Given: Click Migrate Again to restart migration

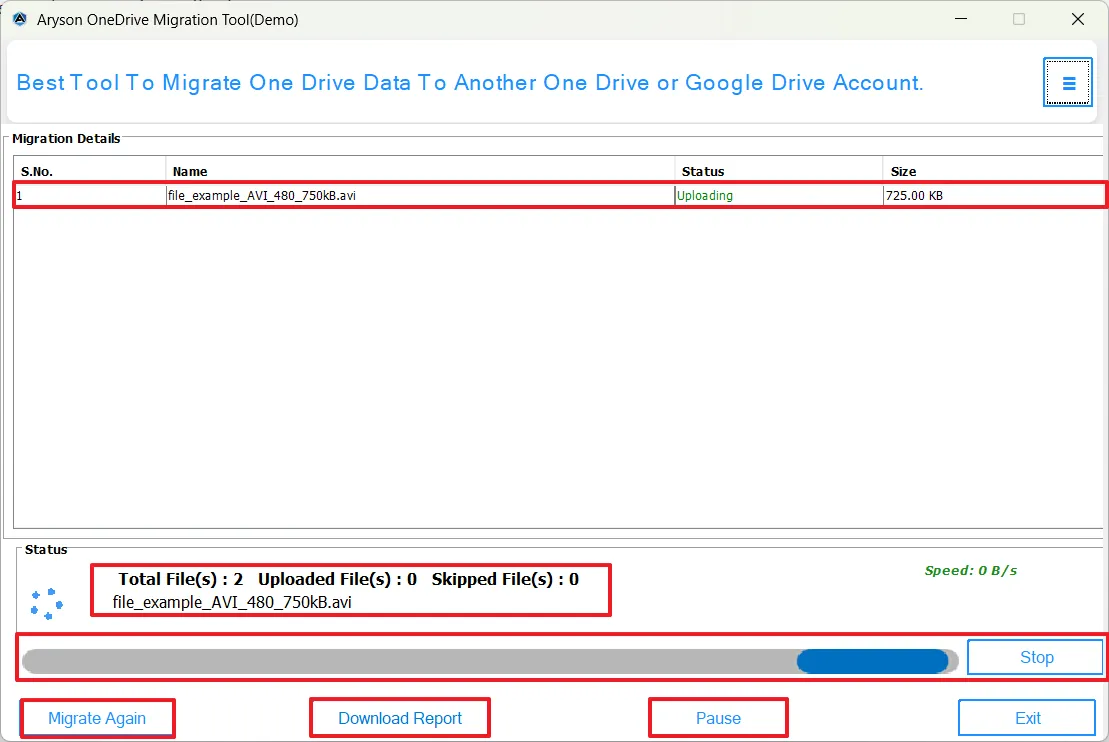Looking at the screenshot, I should (x=97, y=717).
